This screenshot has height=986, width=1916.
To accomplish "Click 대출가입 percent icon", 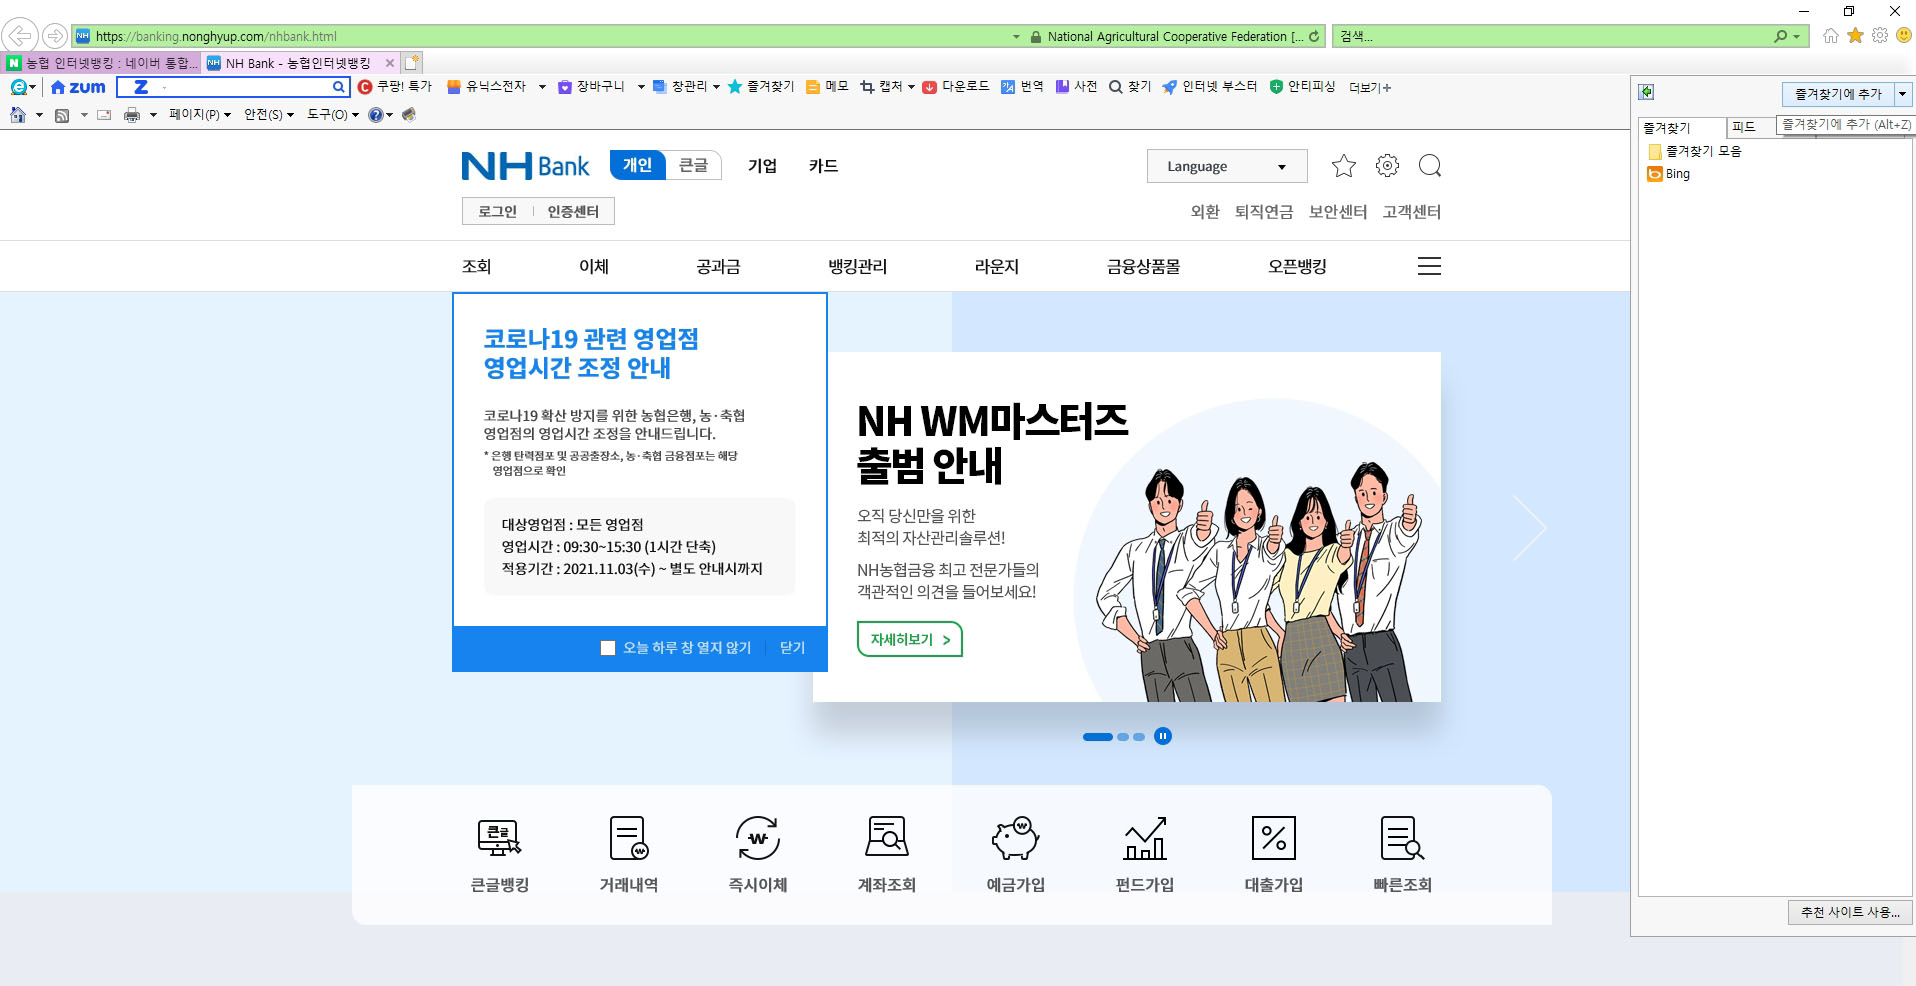I will (x=1274, y=838).
